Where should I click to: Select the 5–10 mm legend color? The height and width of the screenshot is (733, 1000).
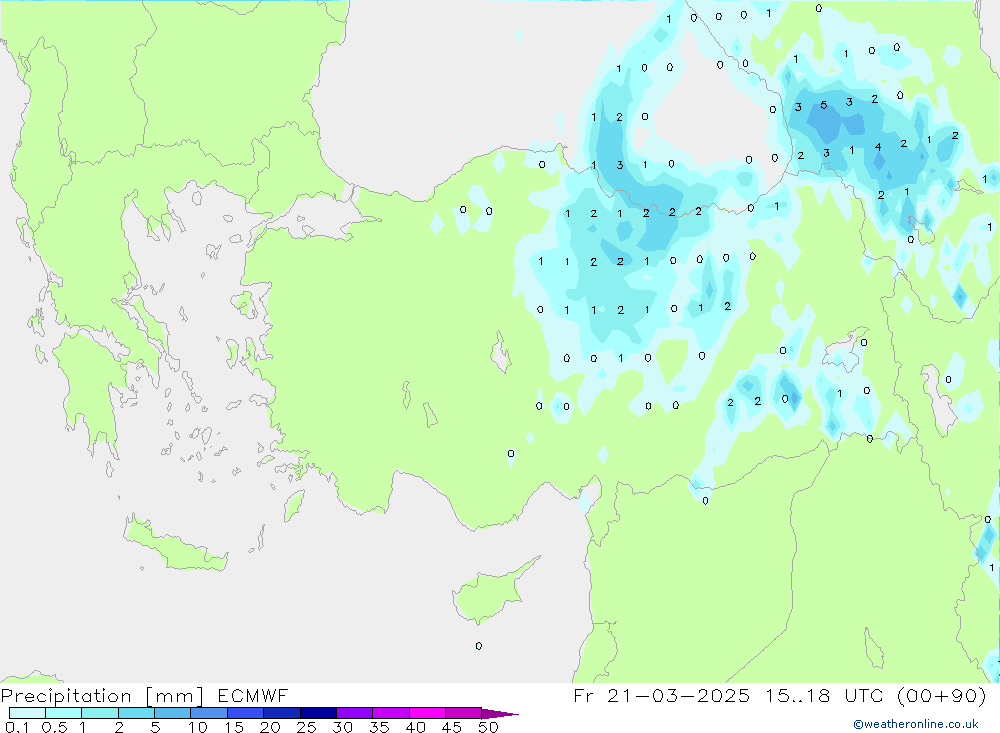(x=172, y=713)
